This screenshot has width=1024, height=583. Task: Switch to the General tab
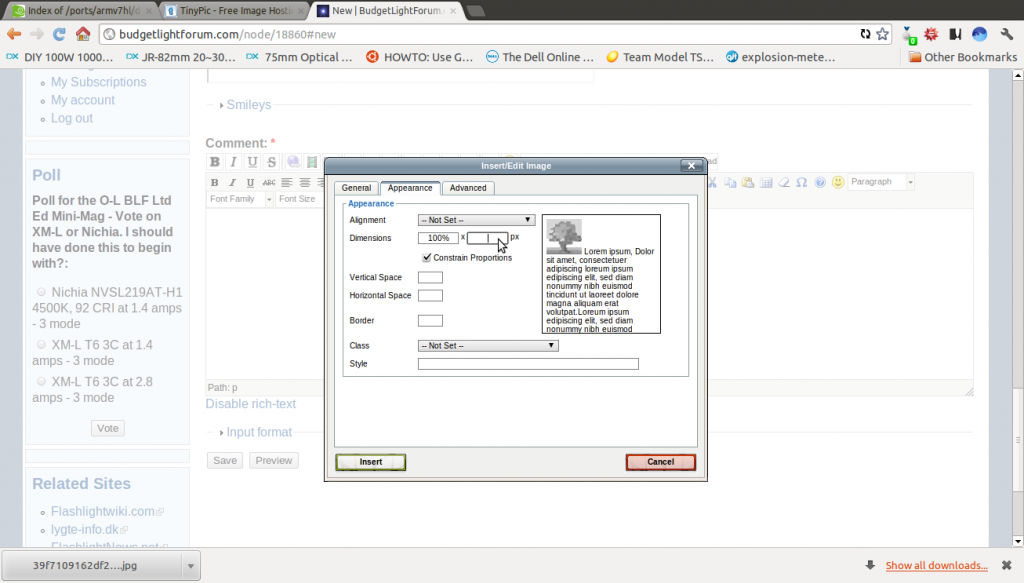(356, 188)
